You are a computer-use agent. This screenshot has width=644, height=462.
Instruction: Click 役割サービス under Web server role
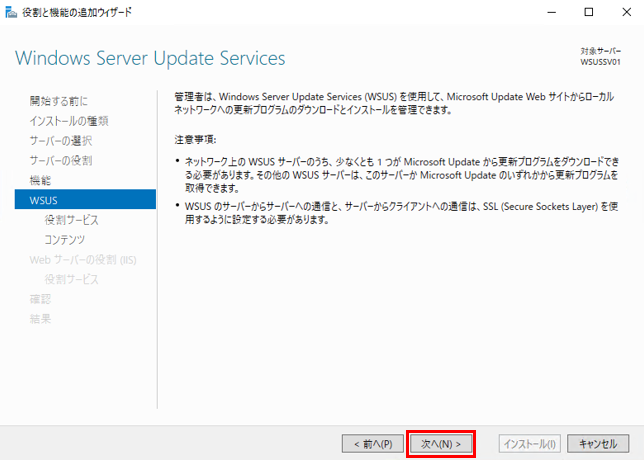point(71,279)
